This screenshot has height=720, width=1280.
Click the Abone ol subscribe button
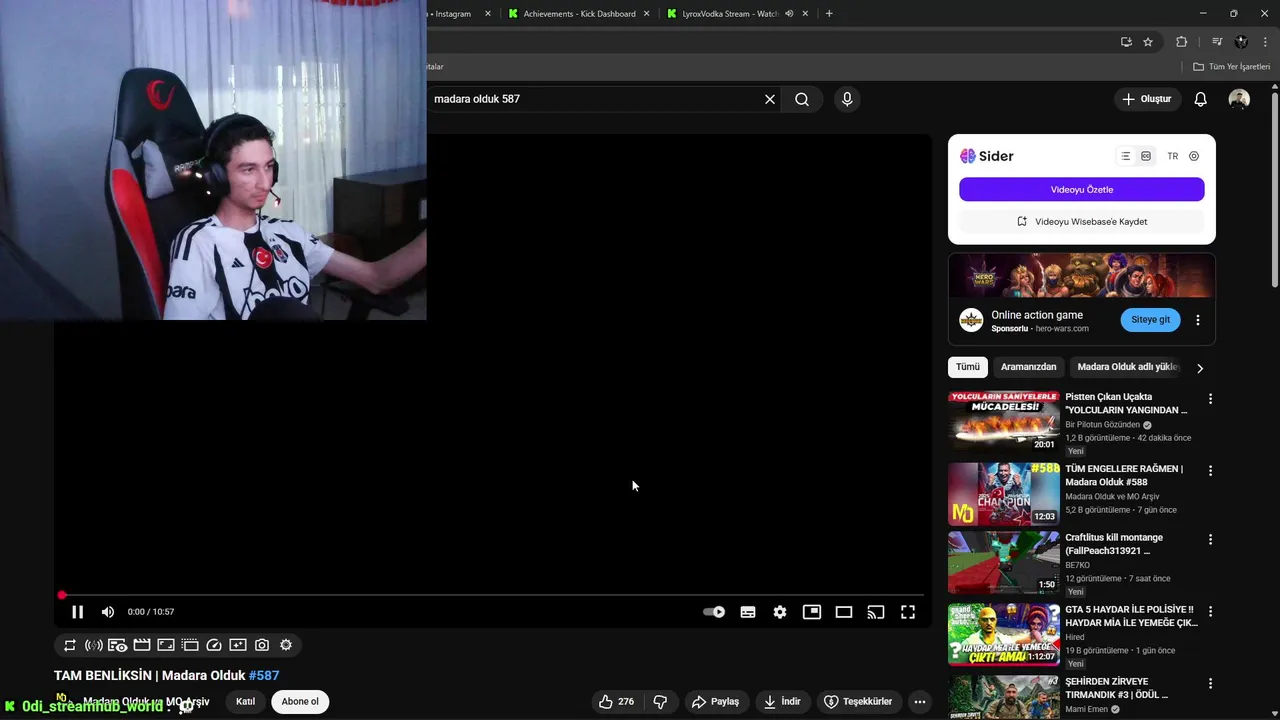pyautogui.click(x=300, y=702)
